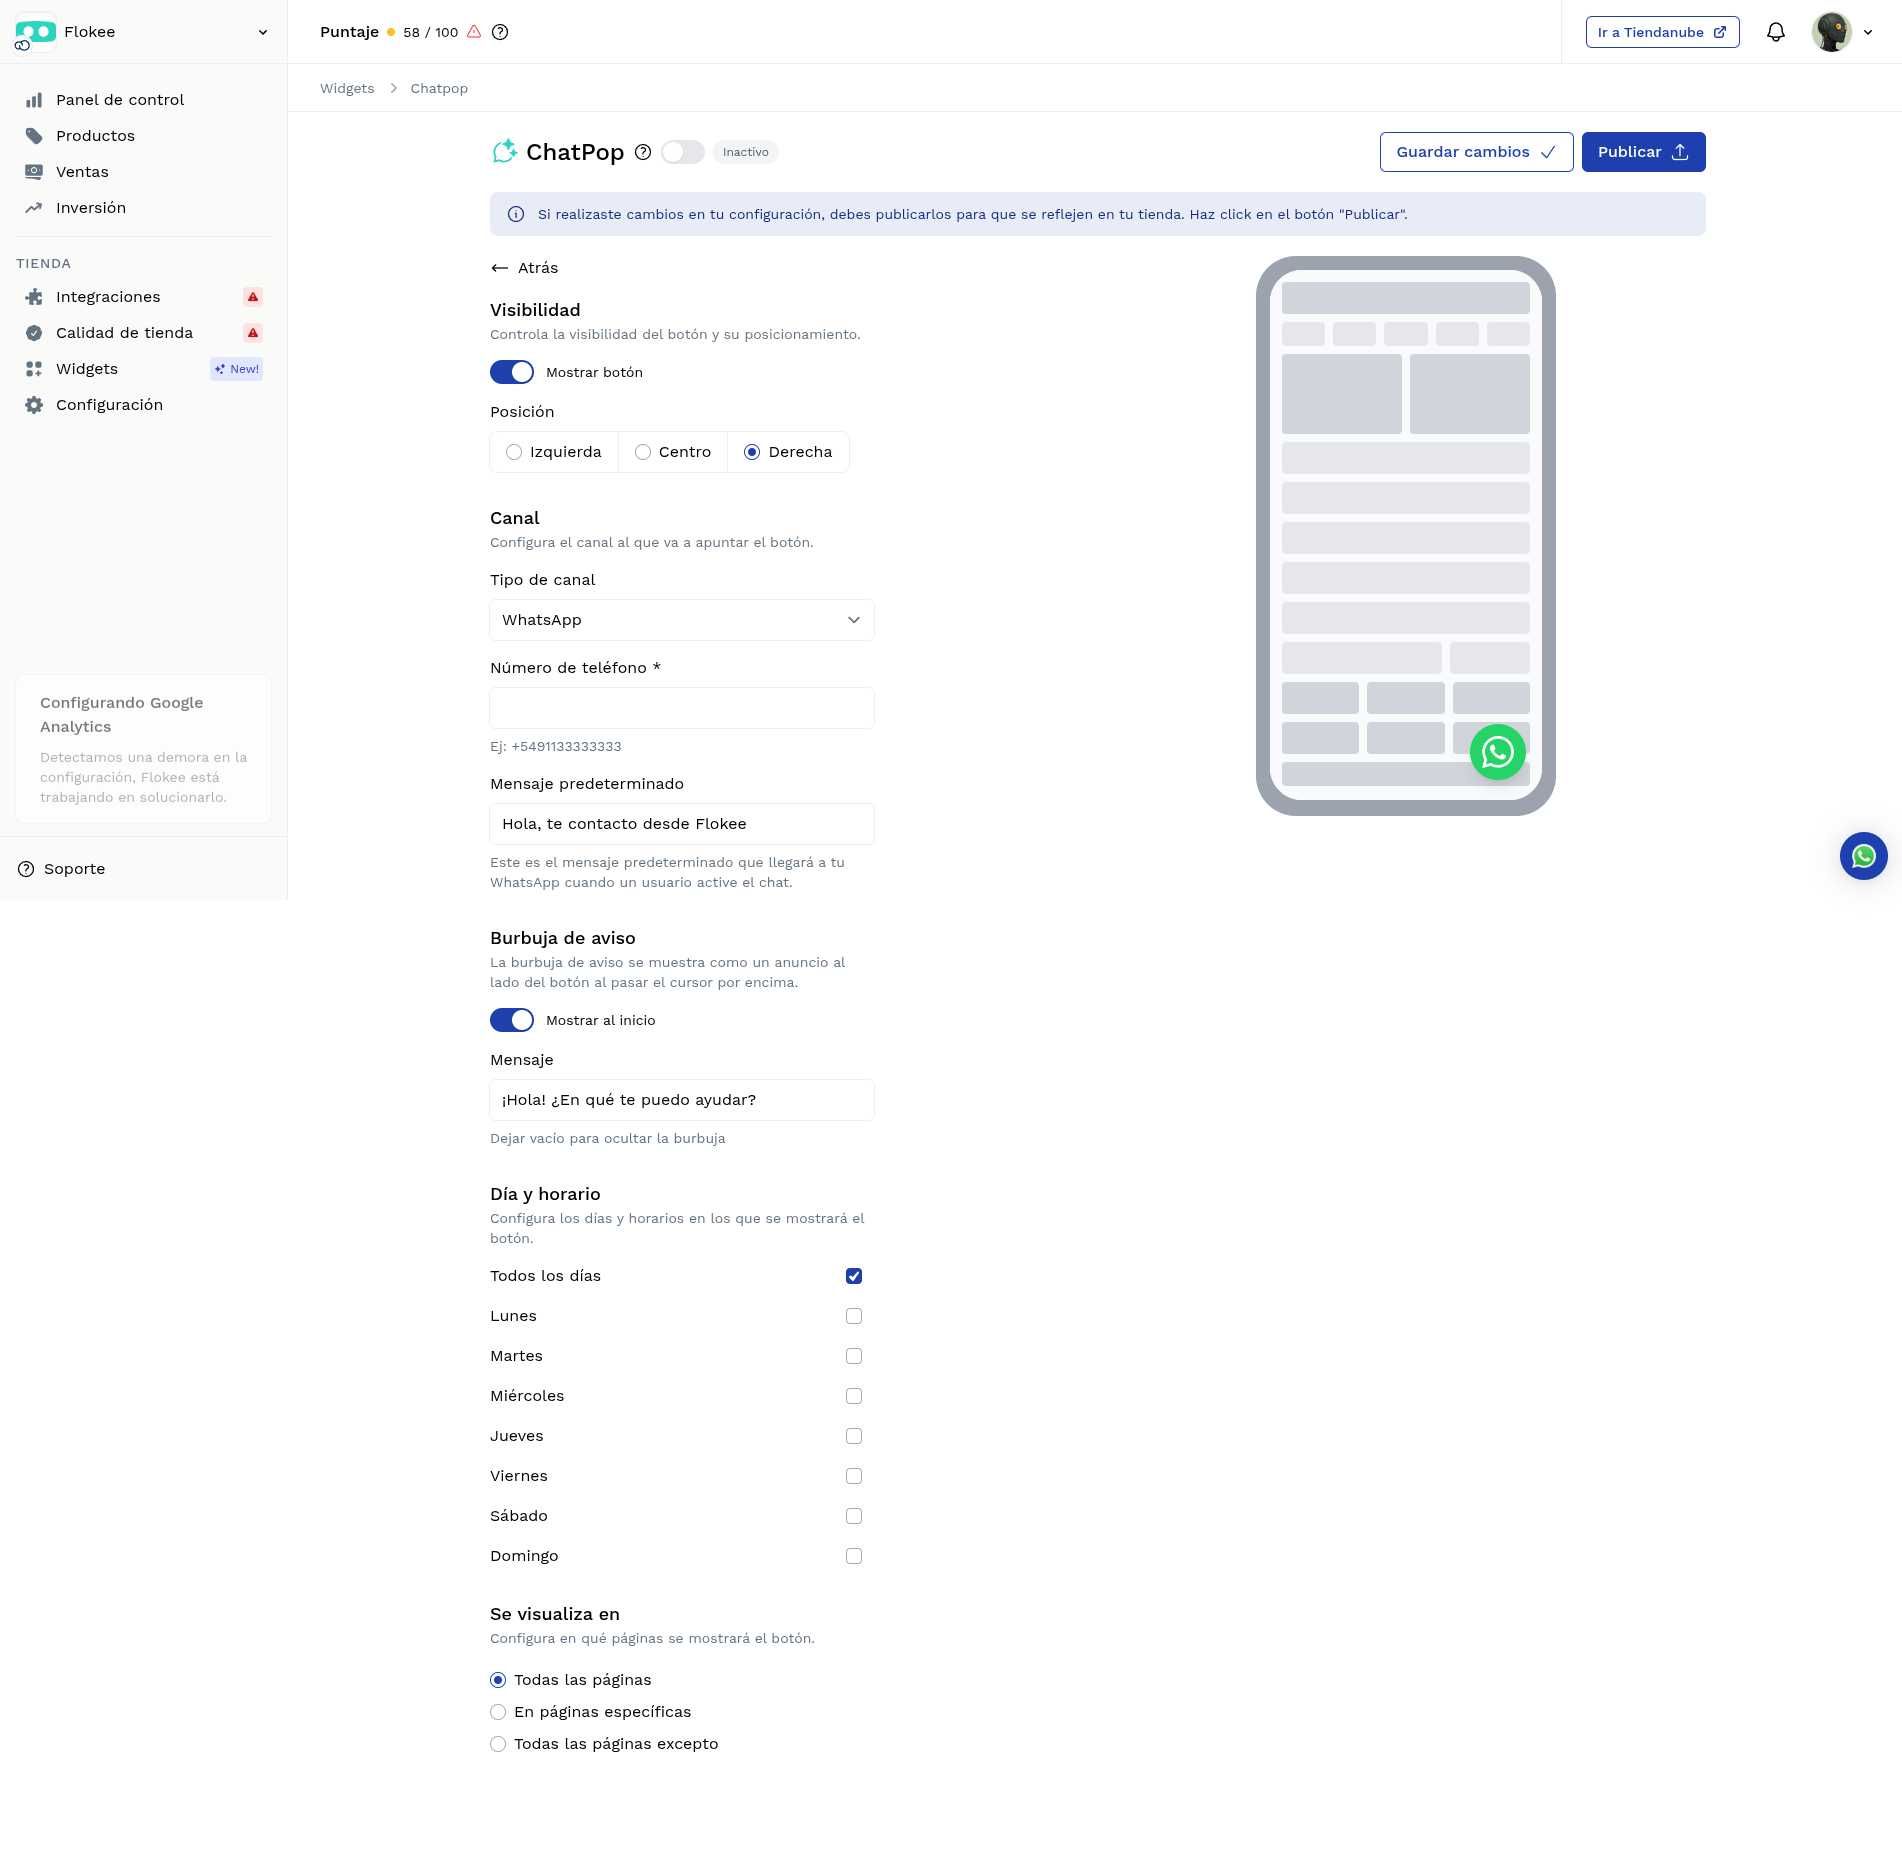Image resolution: width=1902 pixels, height=1860 pixels.
Task: Click the green WhatsApp icon in phone preview
Action: coord(1497,752)
